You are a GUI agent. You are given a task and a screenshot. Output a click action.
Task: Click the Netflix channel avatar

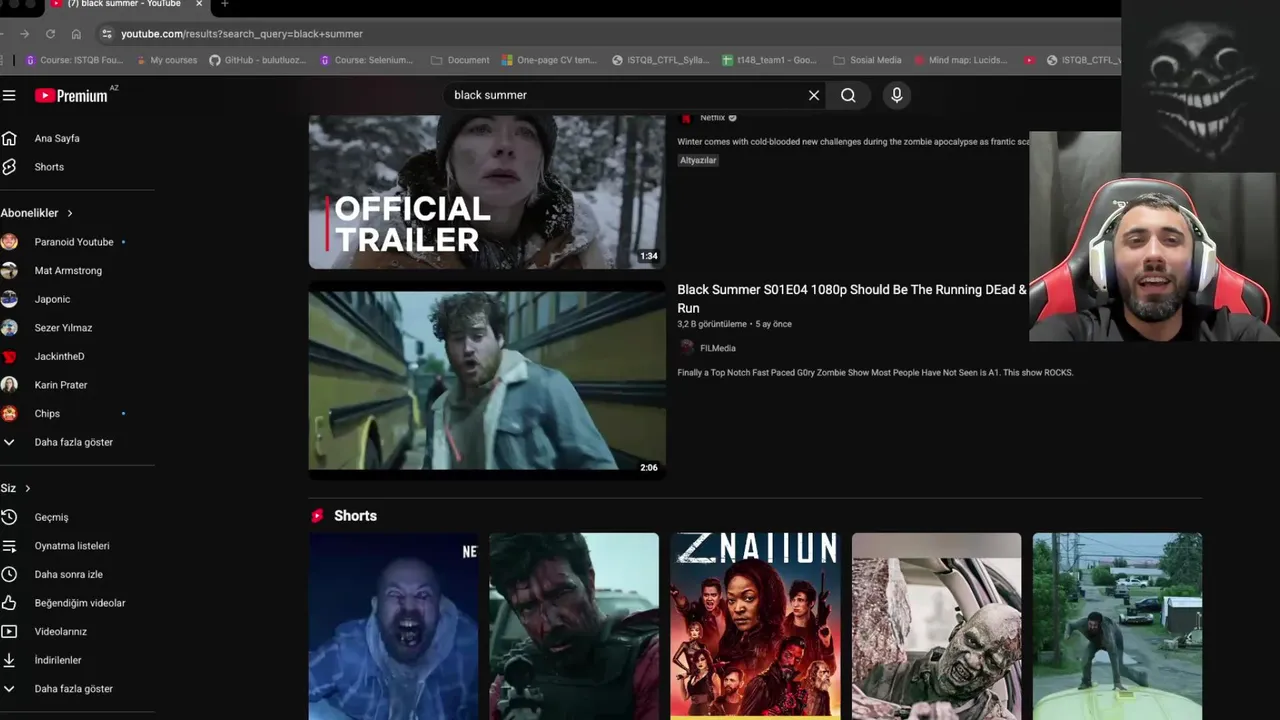[x=686, y=118]
